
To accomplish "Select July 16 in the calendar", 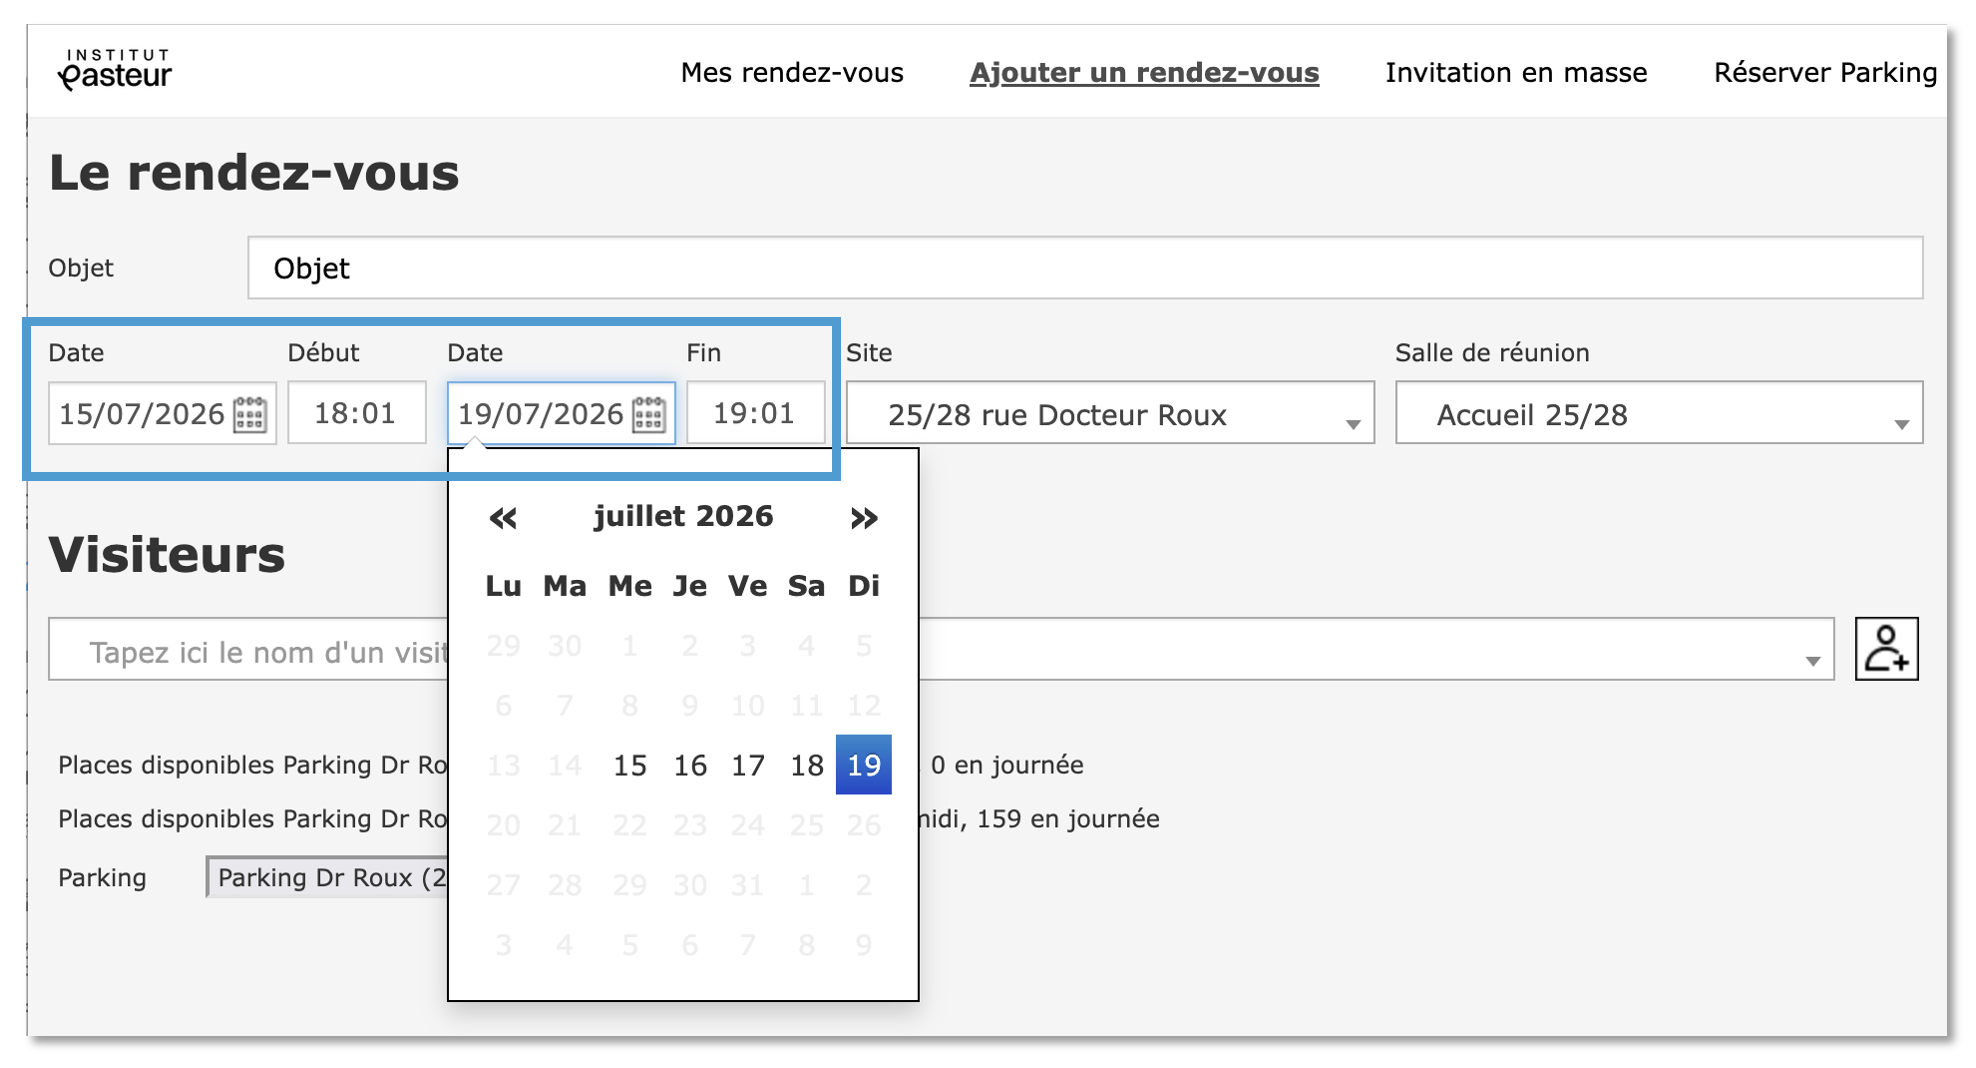I will (x=690, y=765).
